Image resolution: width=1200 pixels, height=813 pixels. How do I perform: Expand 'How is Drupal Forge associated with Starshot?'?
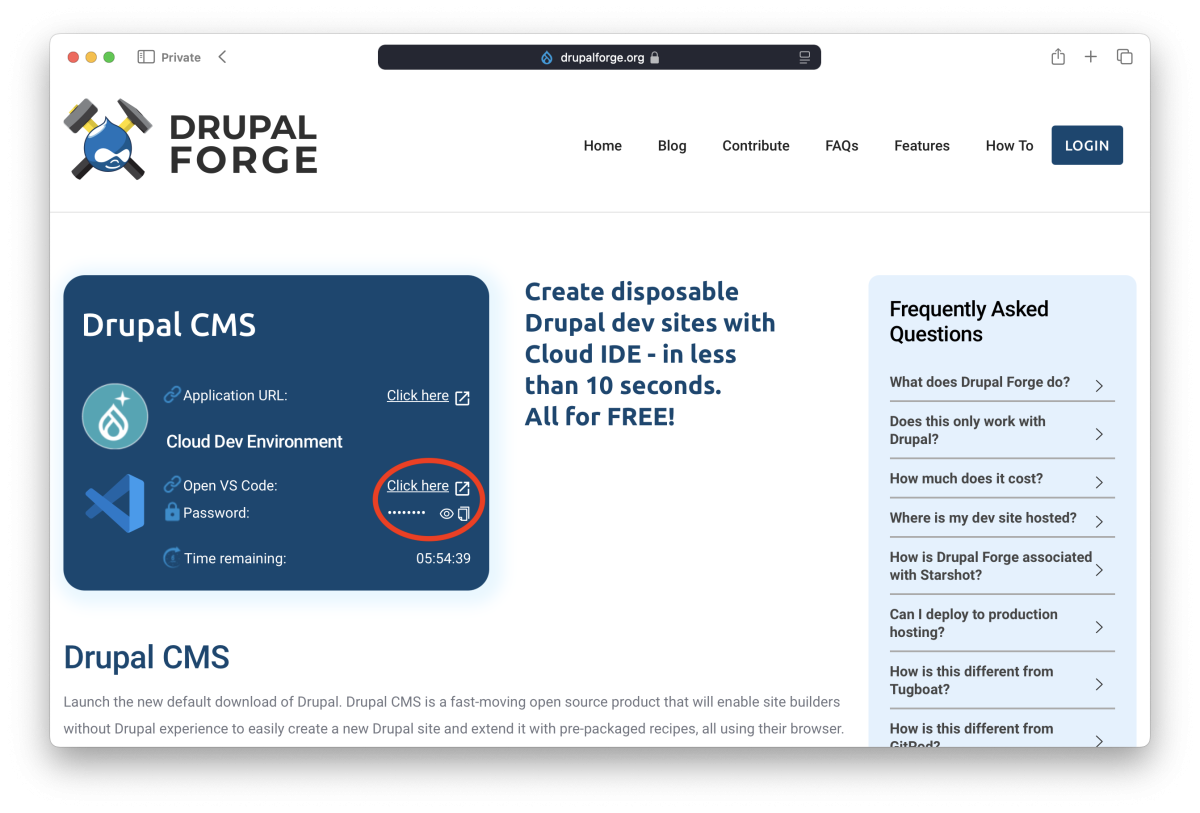pos(1002,567)
